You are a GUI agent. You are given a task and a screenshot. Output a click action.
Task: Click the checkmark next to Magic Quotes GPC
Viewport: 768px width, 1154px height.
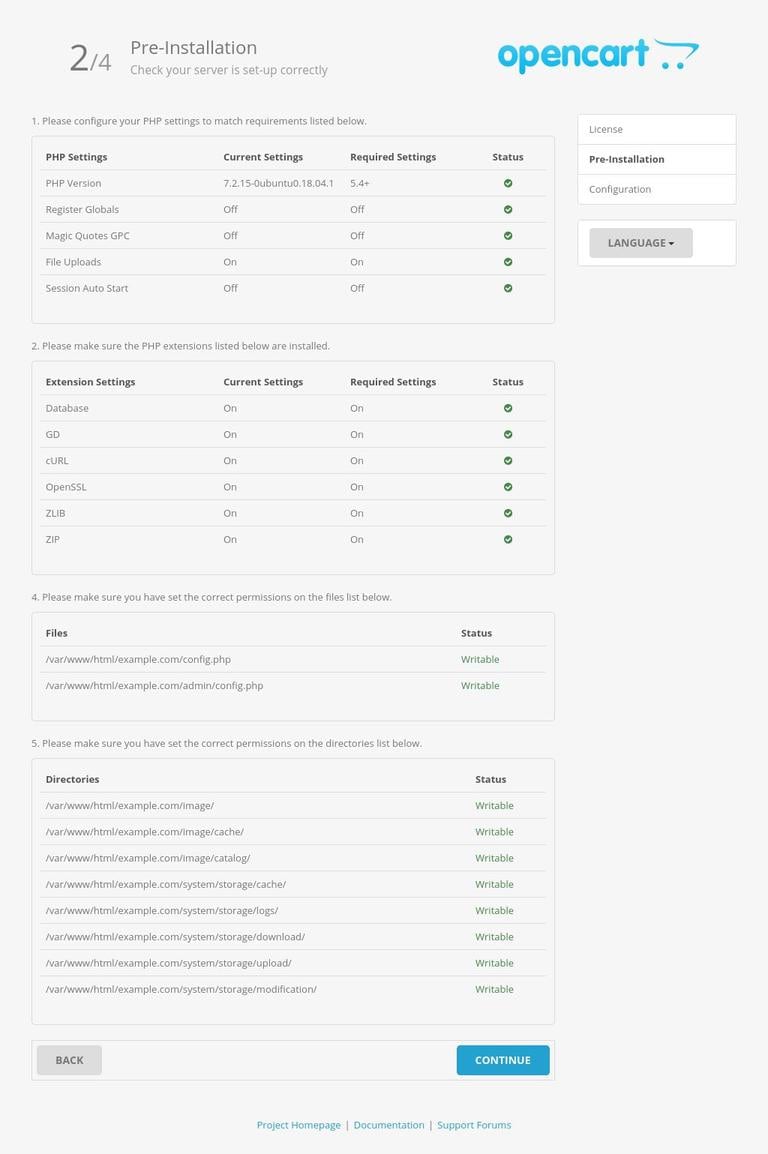click(508, 235)
